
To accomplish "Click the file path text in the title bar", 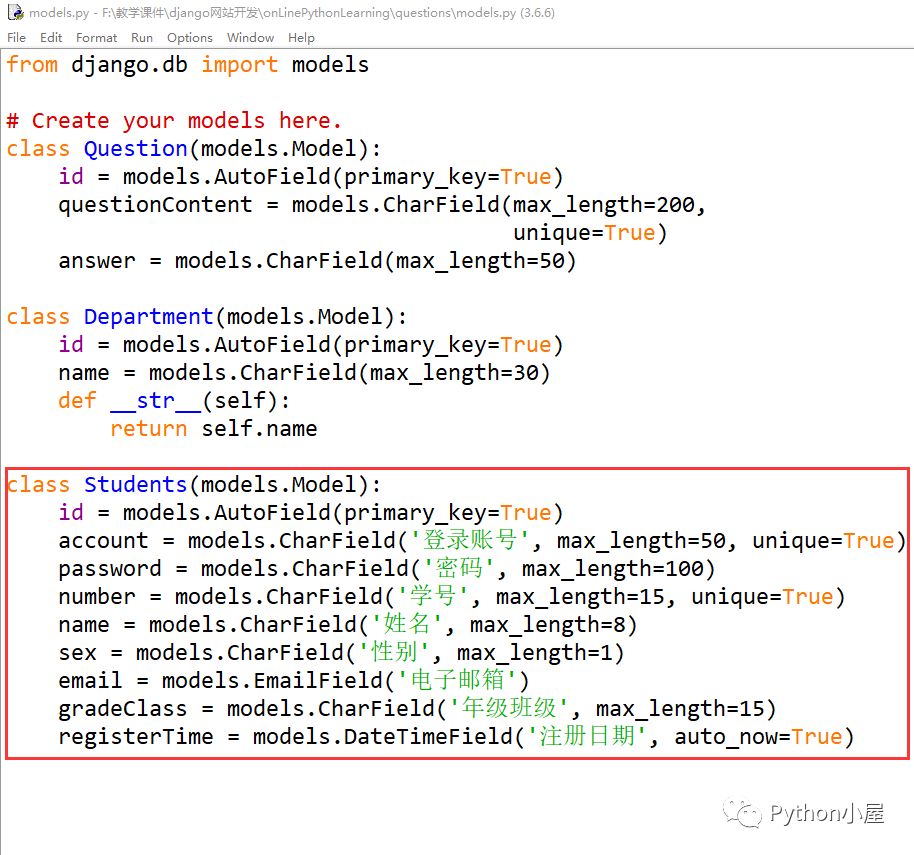I will pos(329,12).
